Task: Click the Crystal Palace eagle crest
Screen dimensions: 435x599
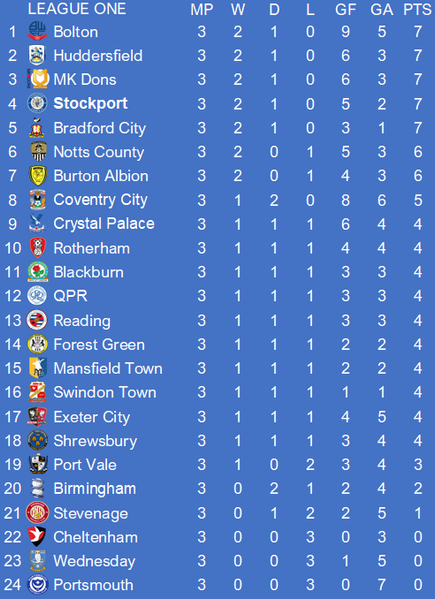Action: coord(37,223)
